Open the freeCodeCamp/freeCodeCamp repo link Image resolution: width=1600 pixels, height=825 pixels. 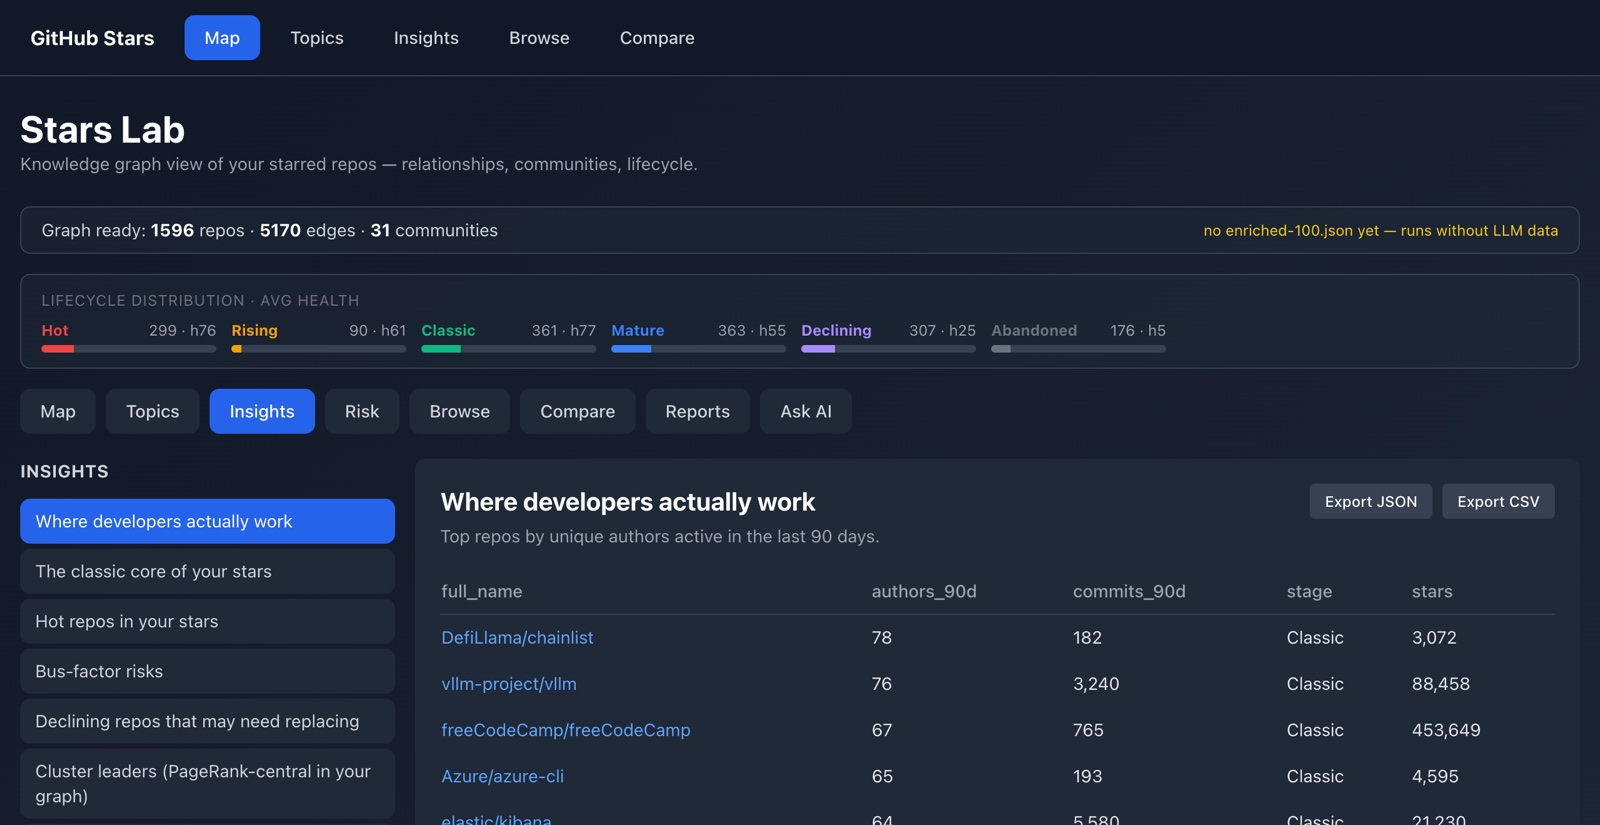point(566,730)
